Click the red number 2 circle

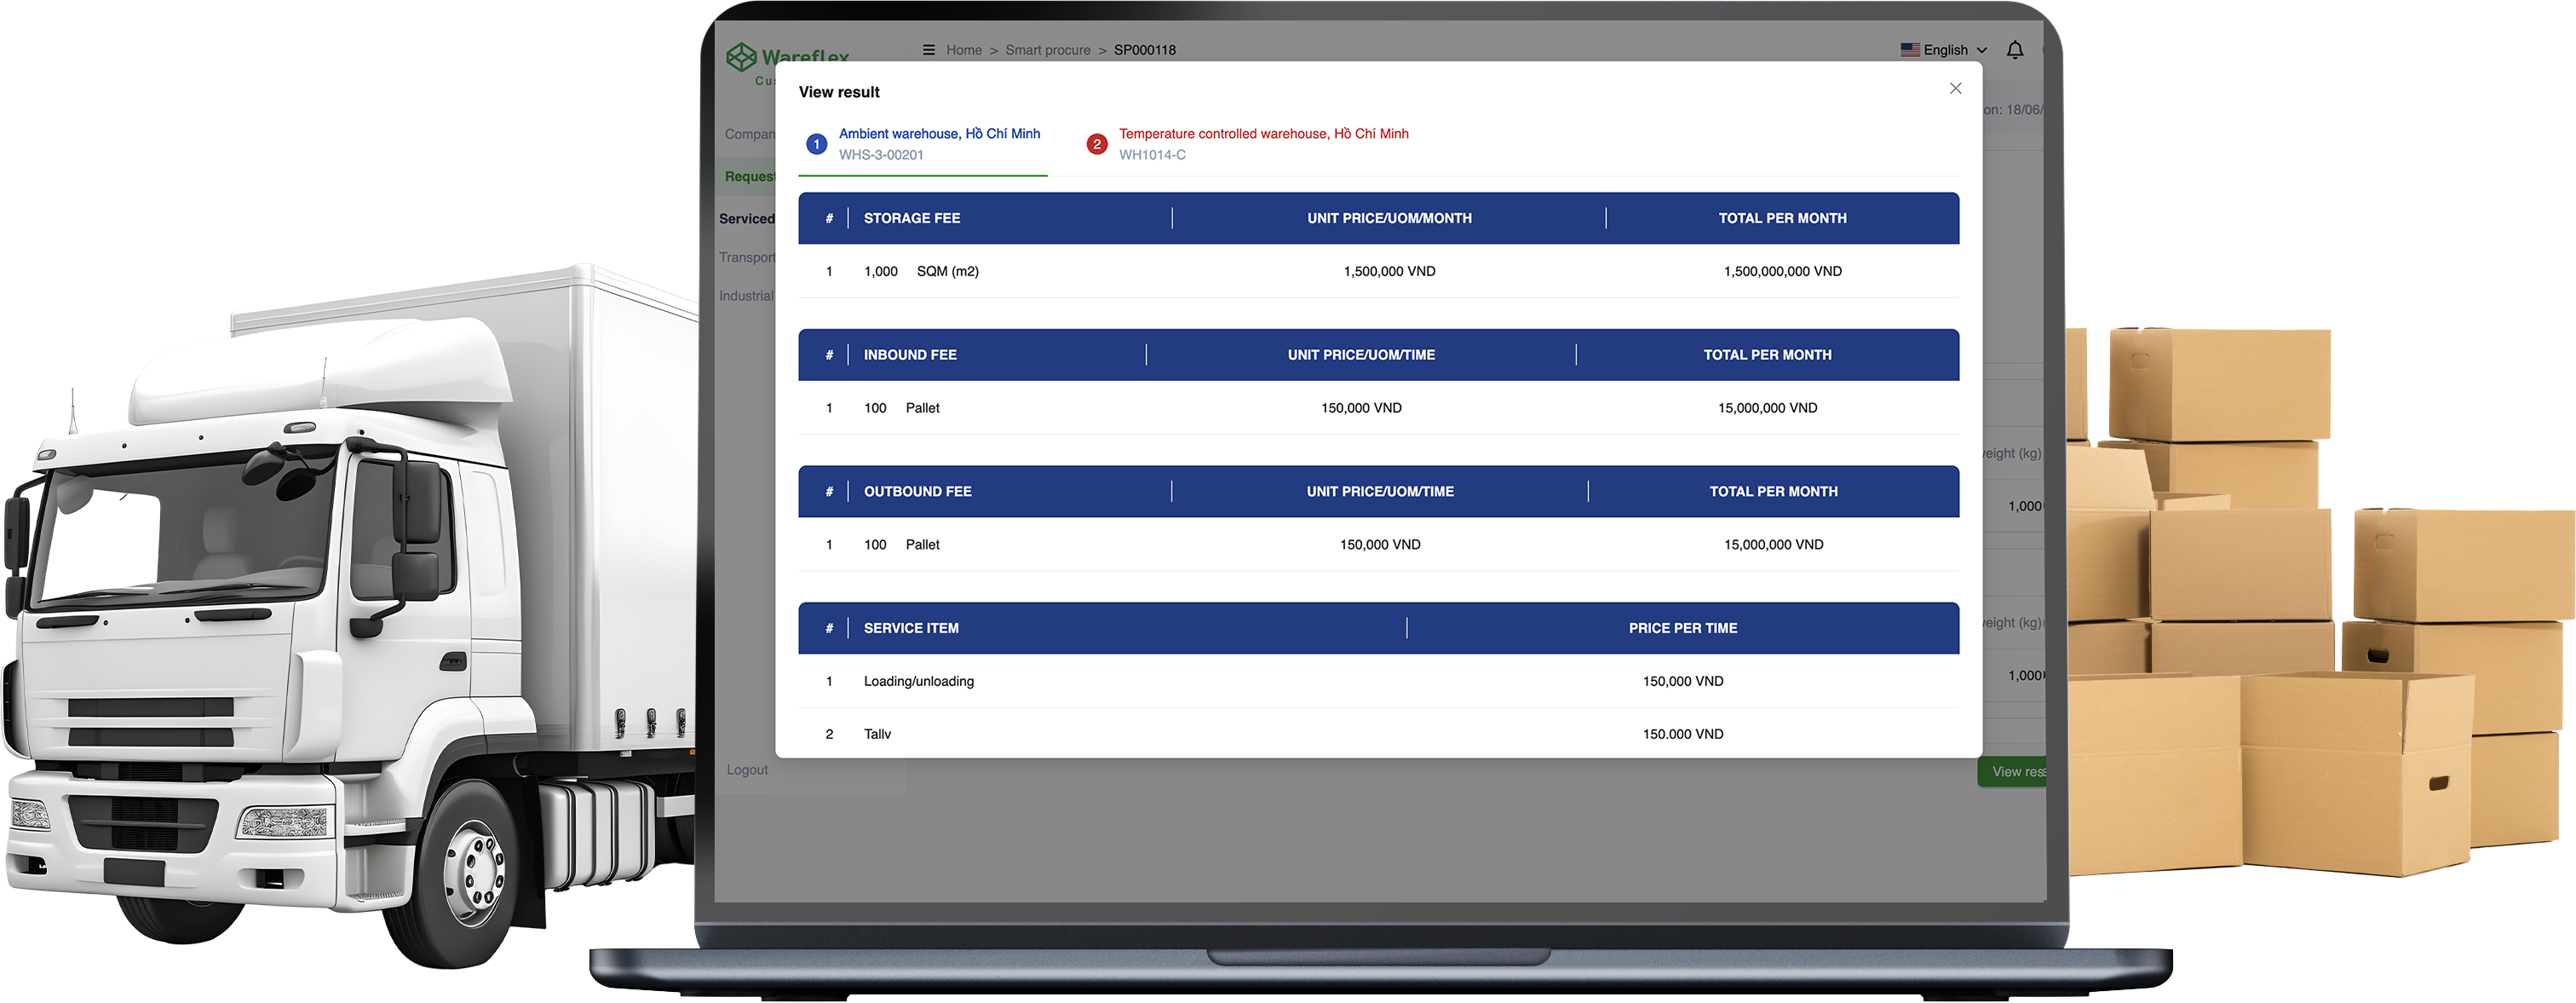click(1096, 144)
